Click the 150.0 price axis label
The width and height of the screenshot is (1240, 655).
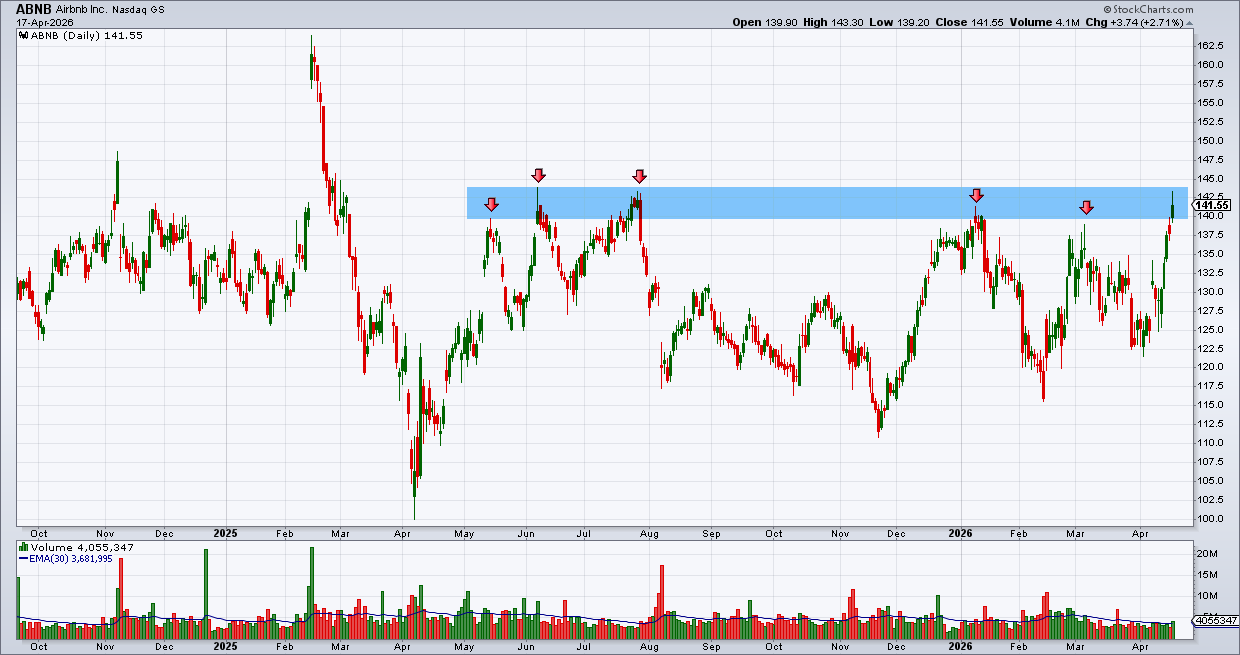(1210, 141)
